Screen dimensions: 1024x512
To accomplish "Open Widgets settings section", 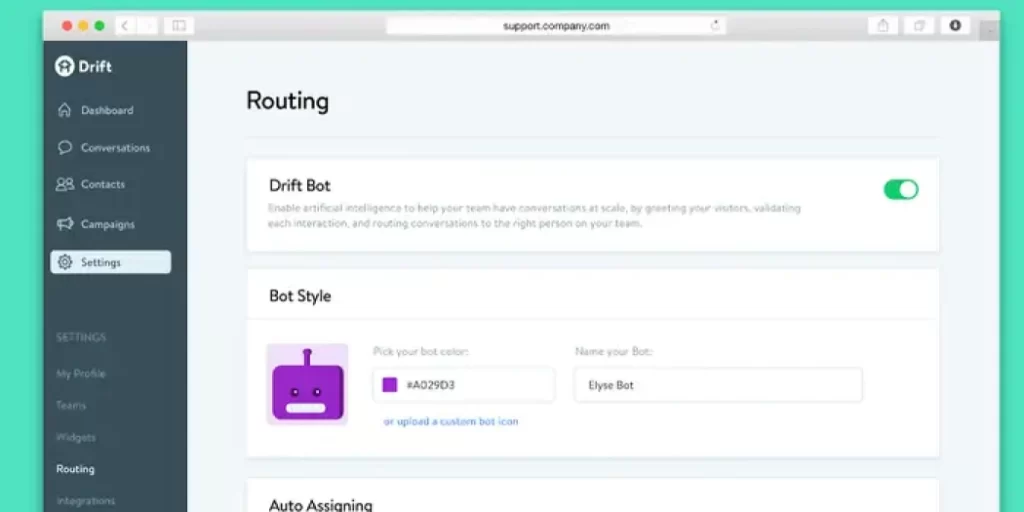I will [x=76, y=437].
